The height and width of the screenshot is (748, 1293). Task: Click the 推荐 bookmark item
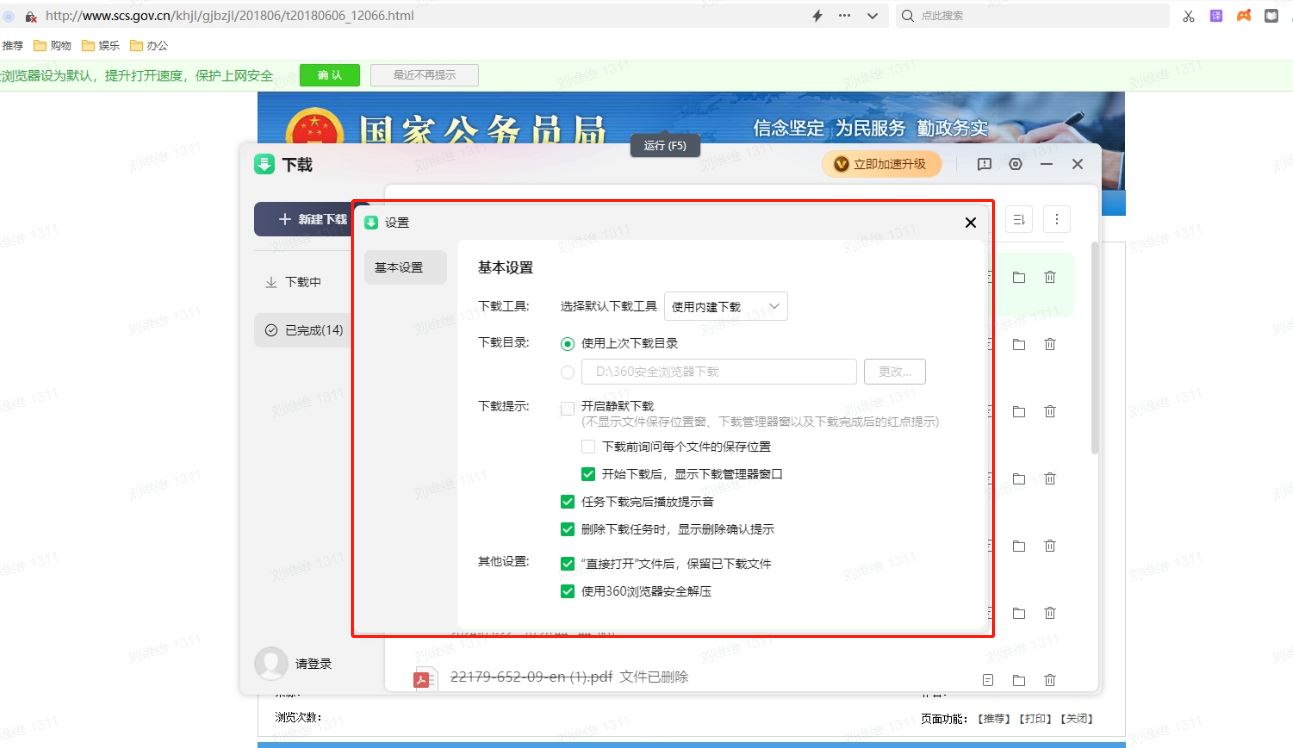point(12,45)
